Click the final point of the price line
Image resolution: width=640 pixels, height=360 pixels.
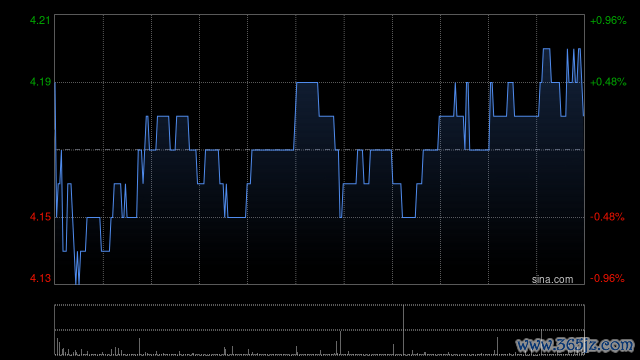(x=584, y=116)
